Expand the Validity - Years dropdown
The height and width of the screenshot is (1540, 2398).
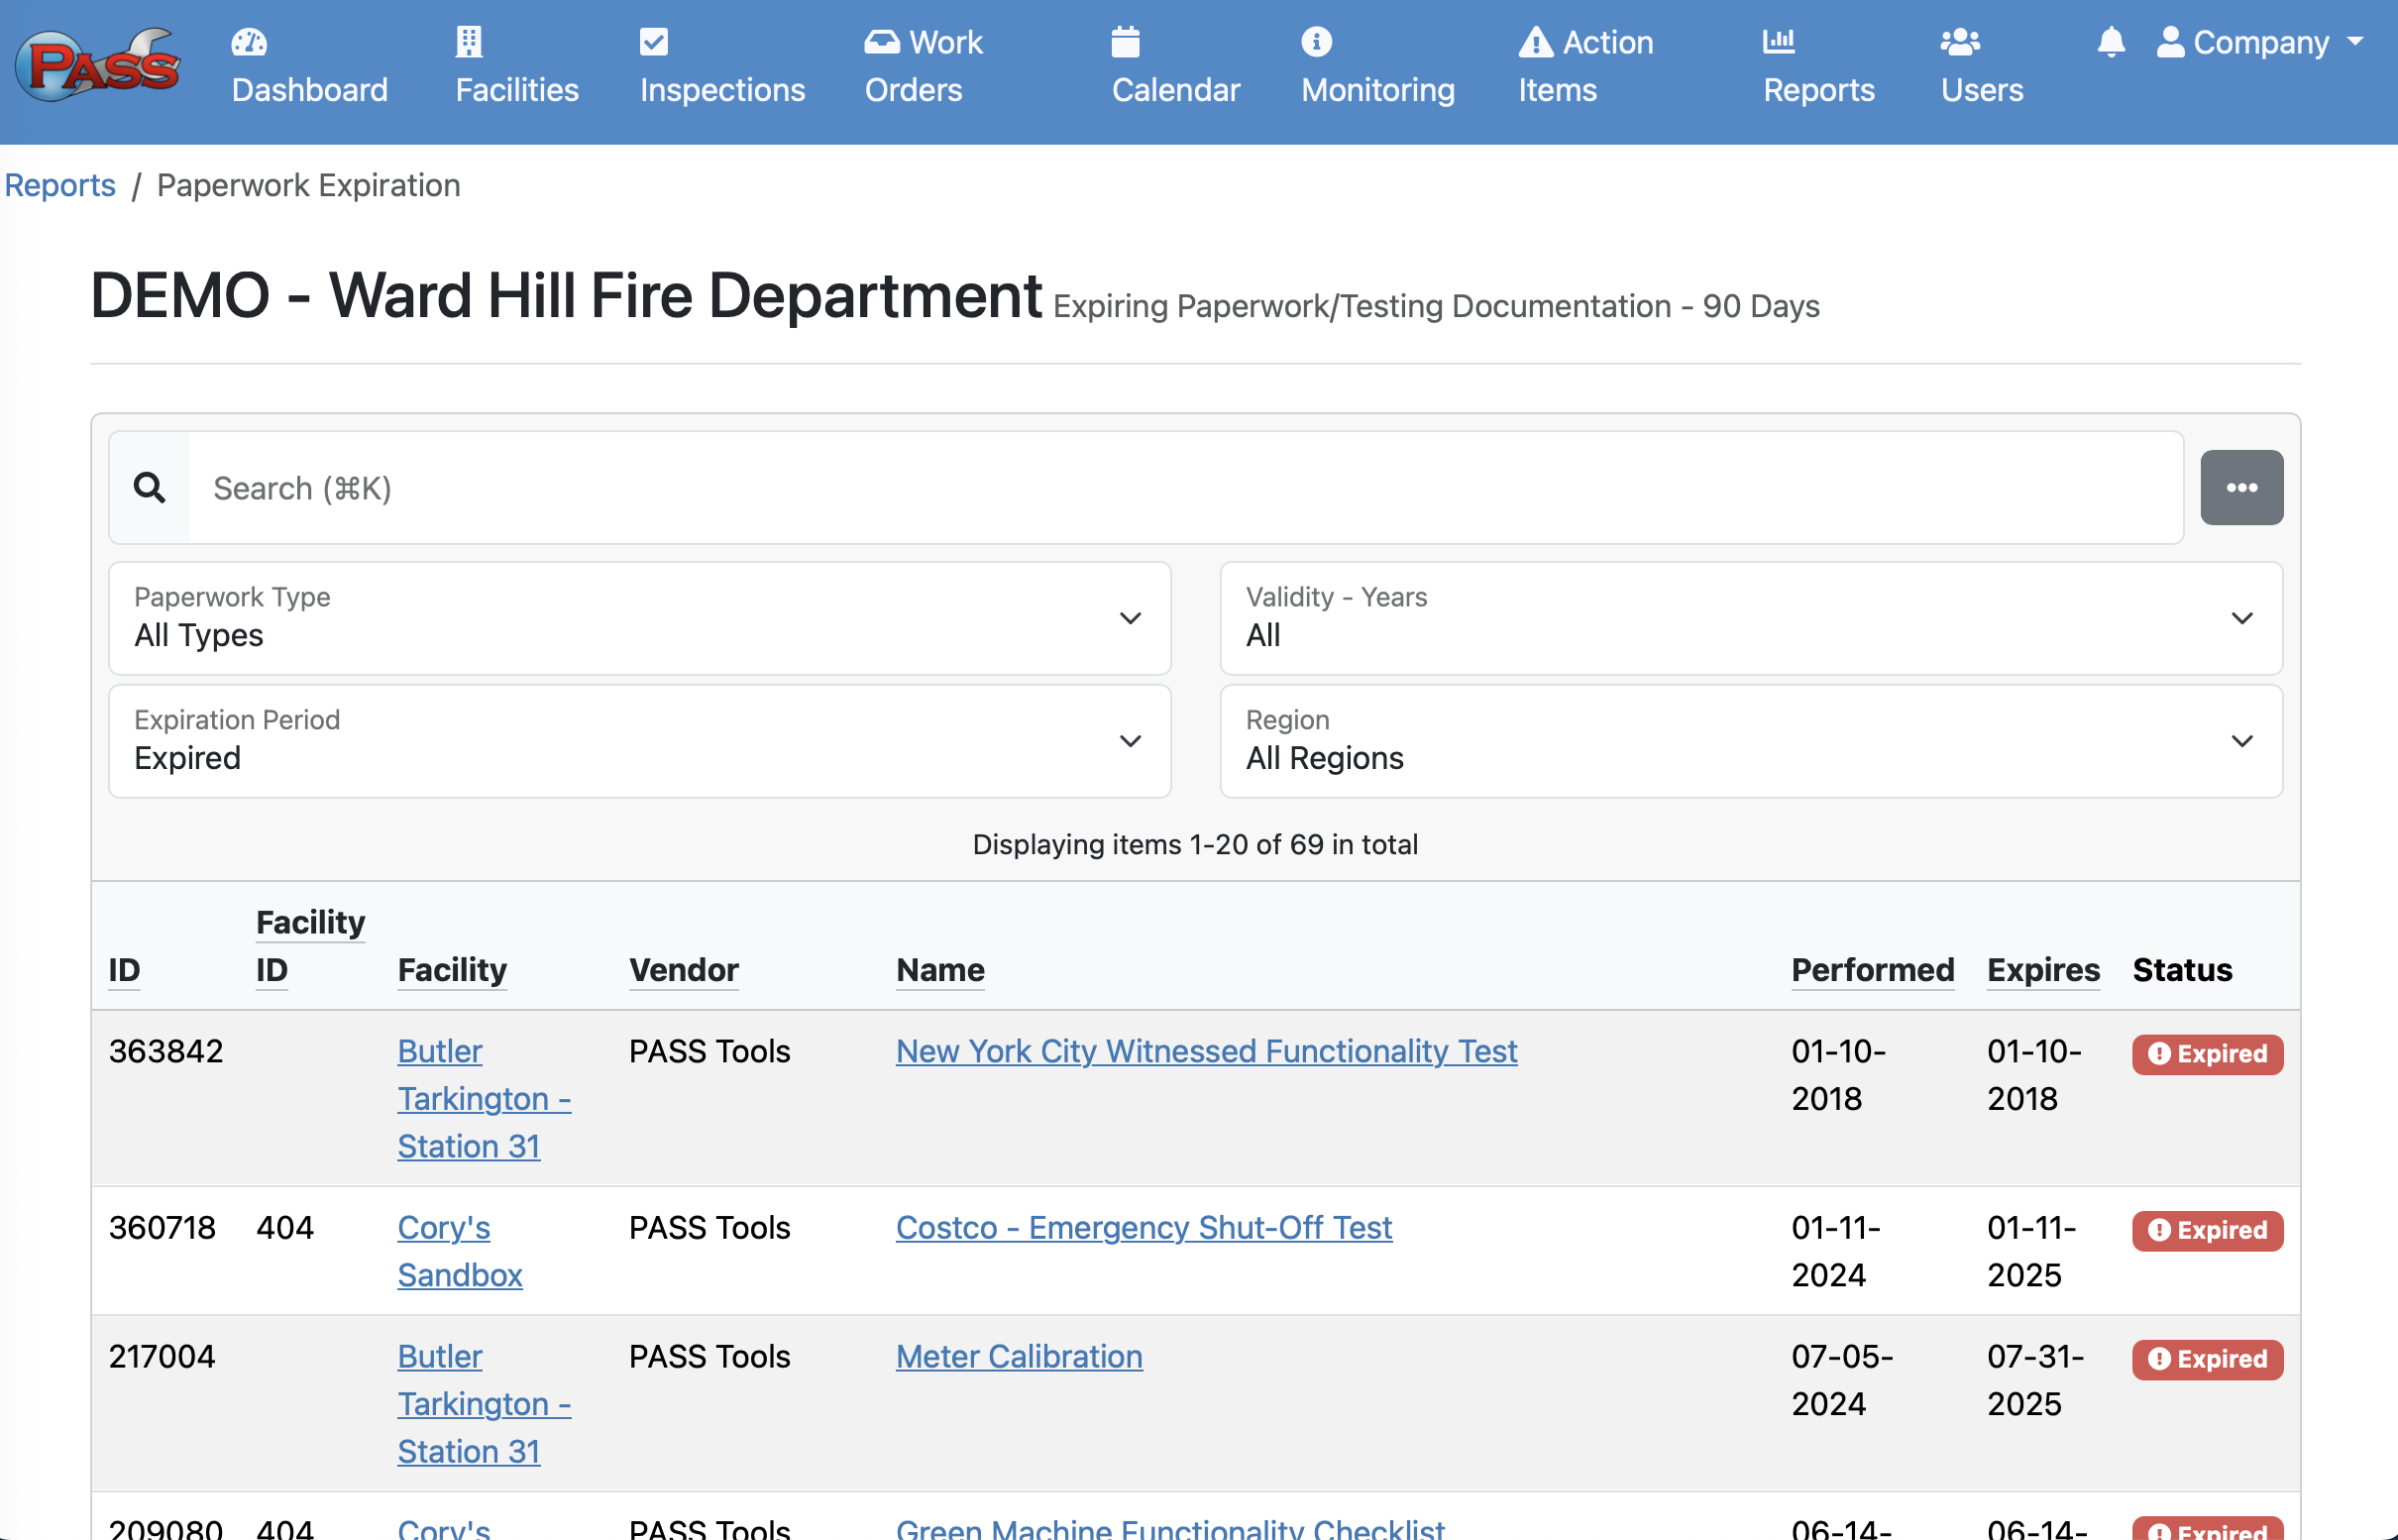[x=1750, y=618]
